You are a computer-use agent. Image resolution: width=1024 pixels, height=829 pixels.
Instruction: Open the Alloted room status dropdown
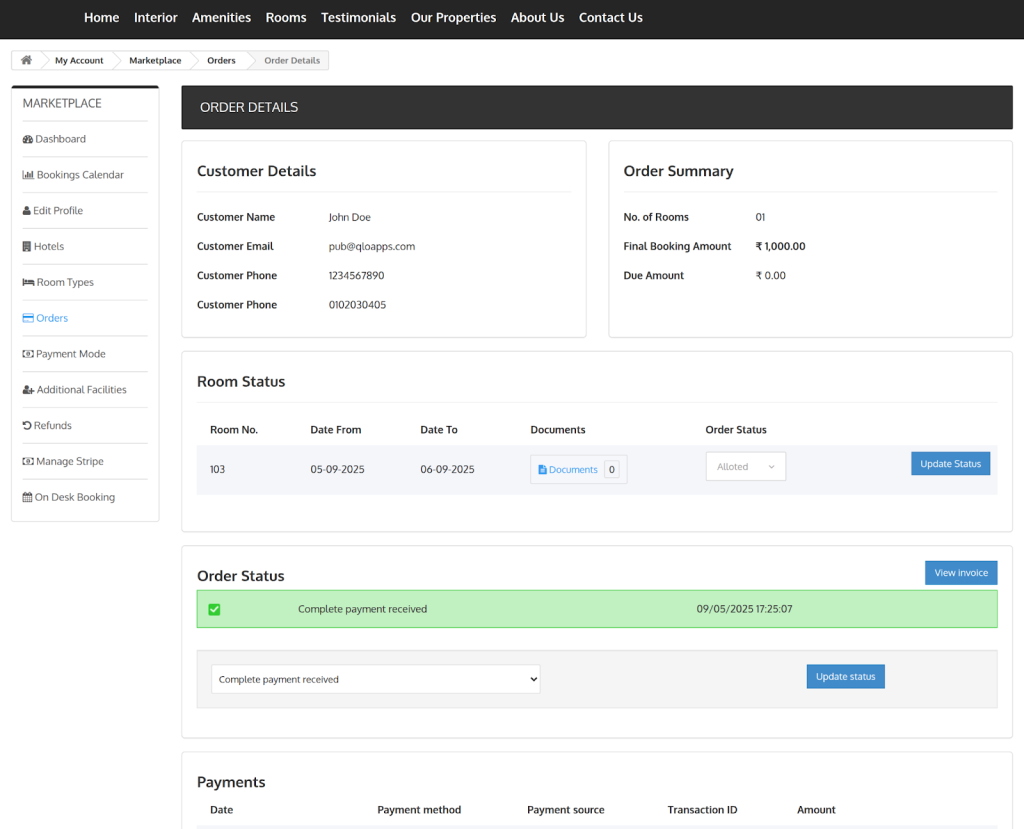click(746, 466)
